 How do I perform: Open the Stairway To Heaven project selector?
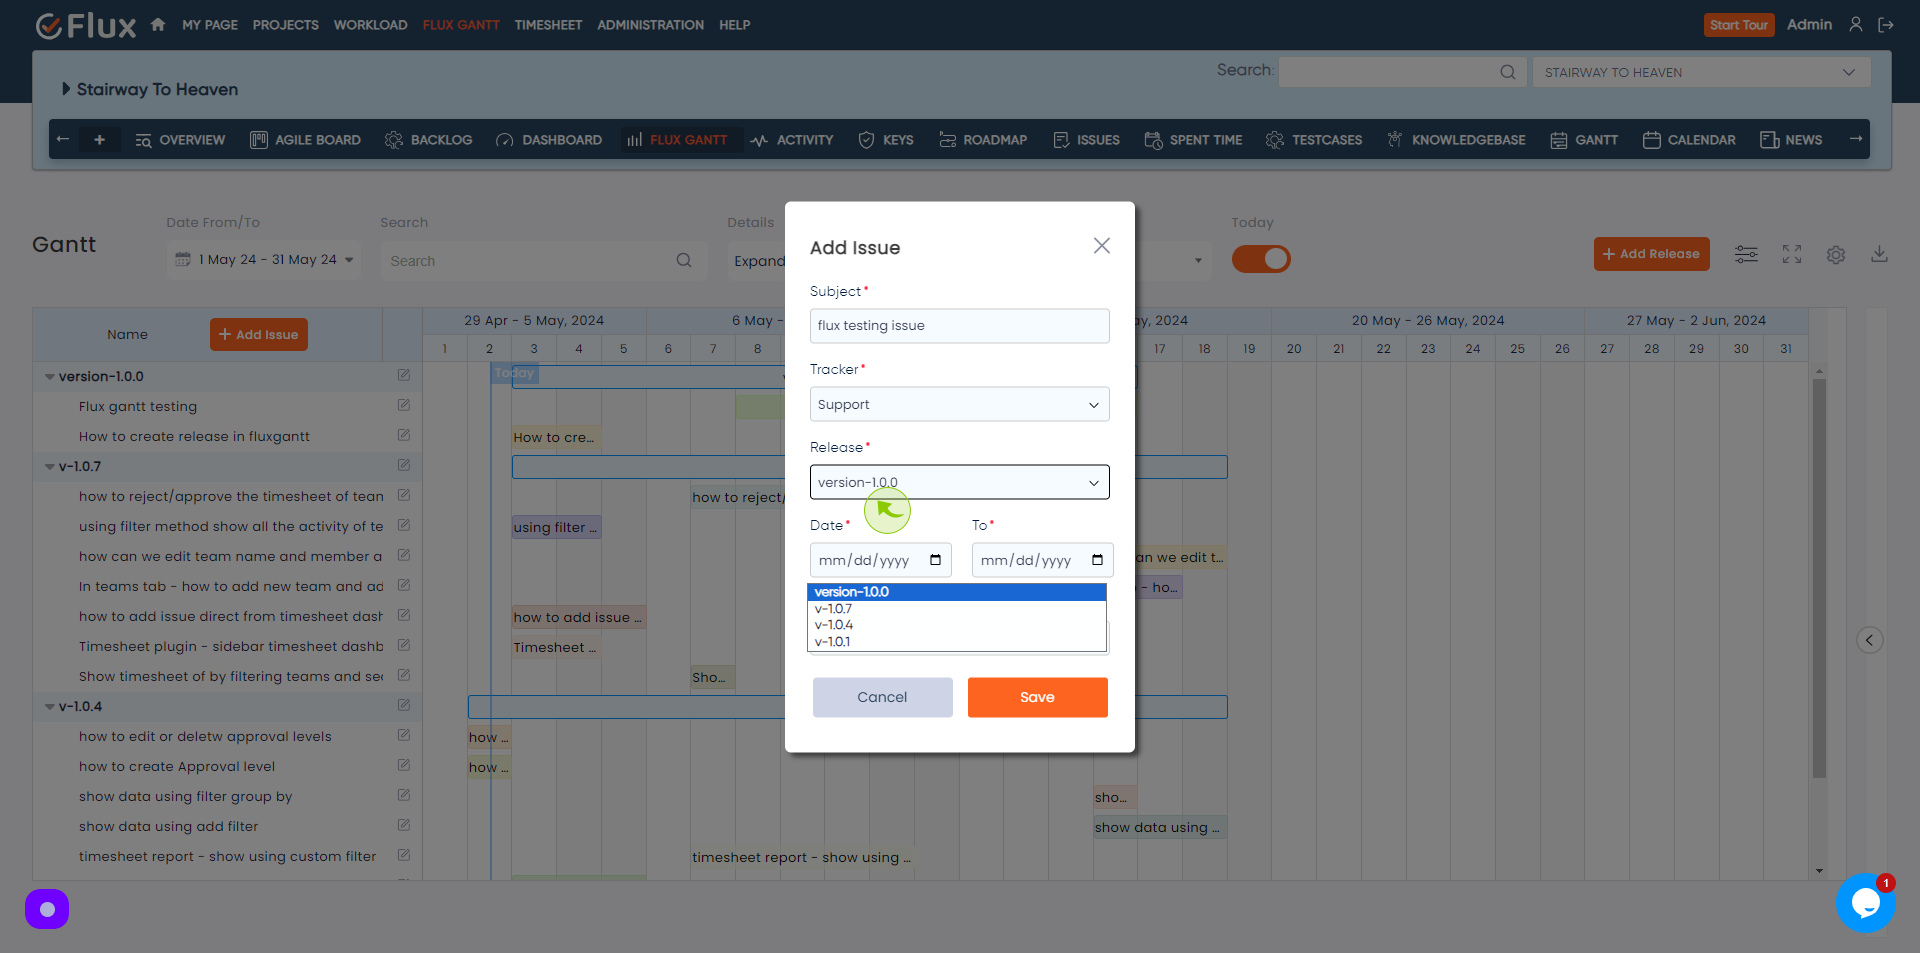coord(1701,72)
